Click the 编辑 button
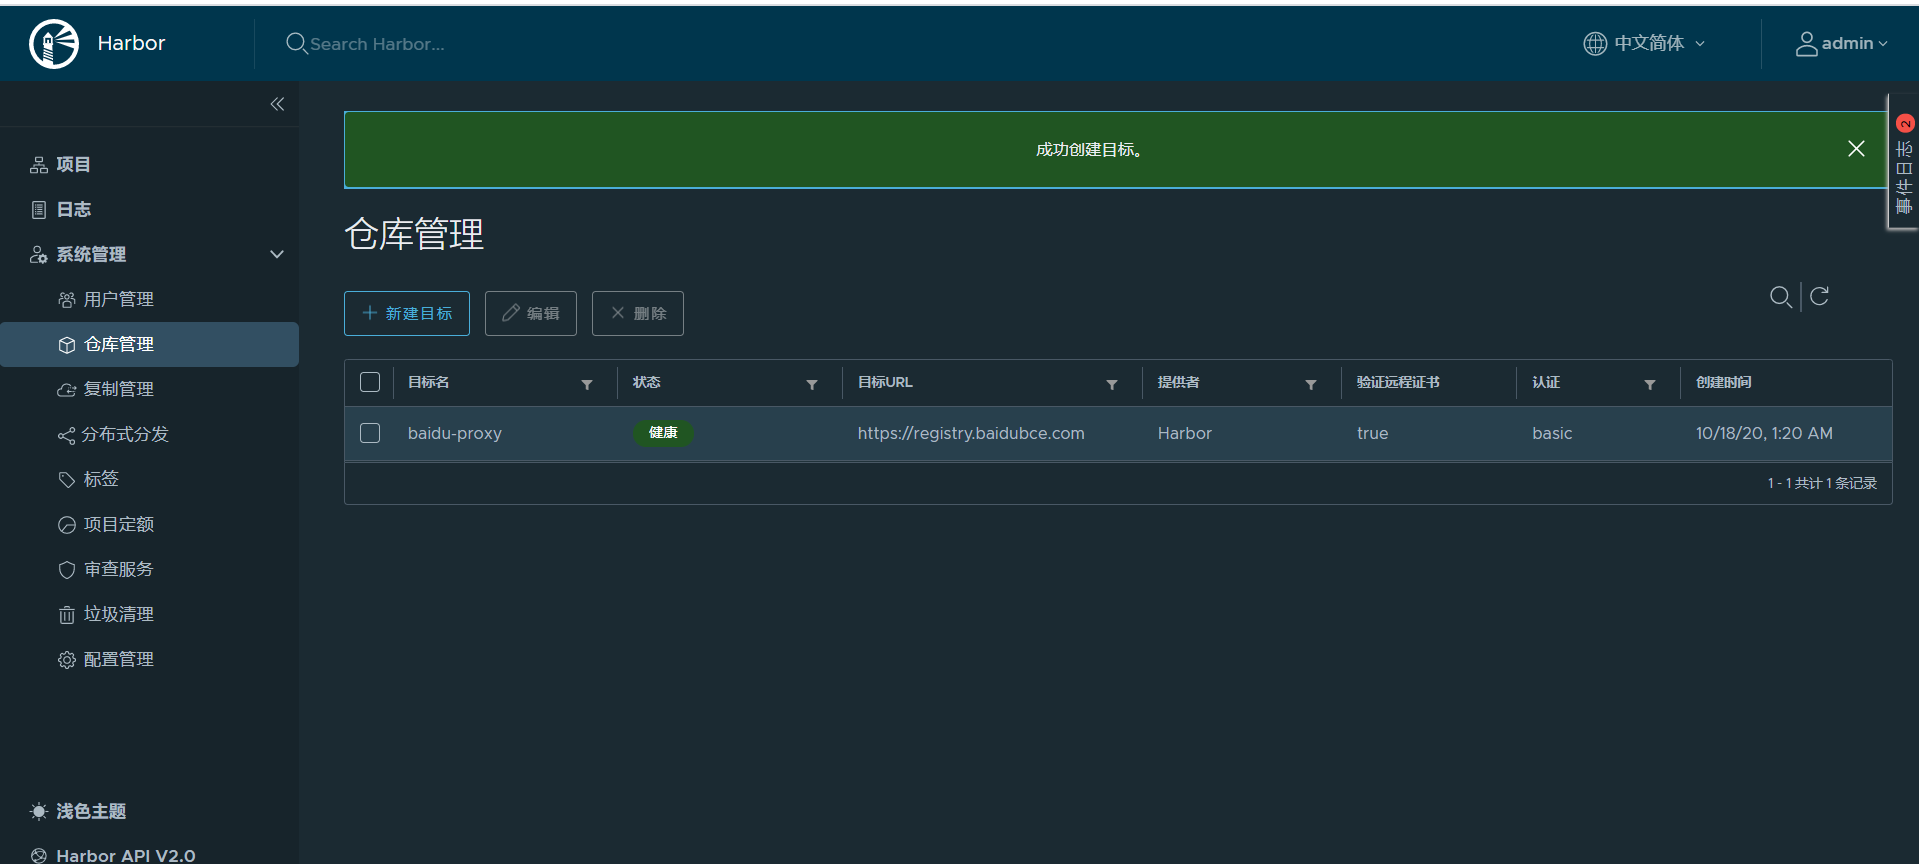 click(x=531, y=313)
